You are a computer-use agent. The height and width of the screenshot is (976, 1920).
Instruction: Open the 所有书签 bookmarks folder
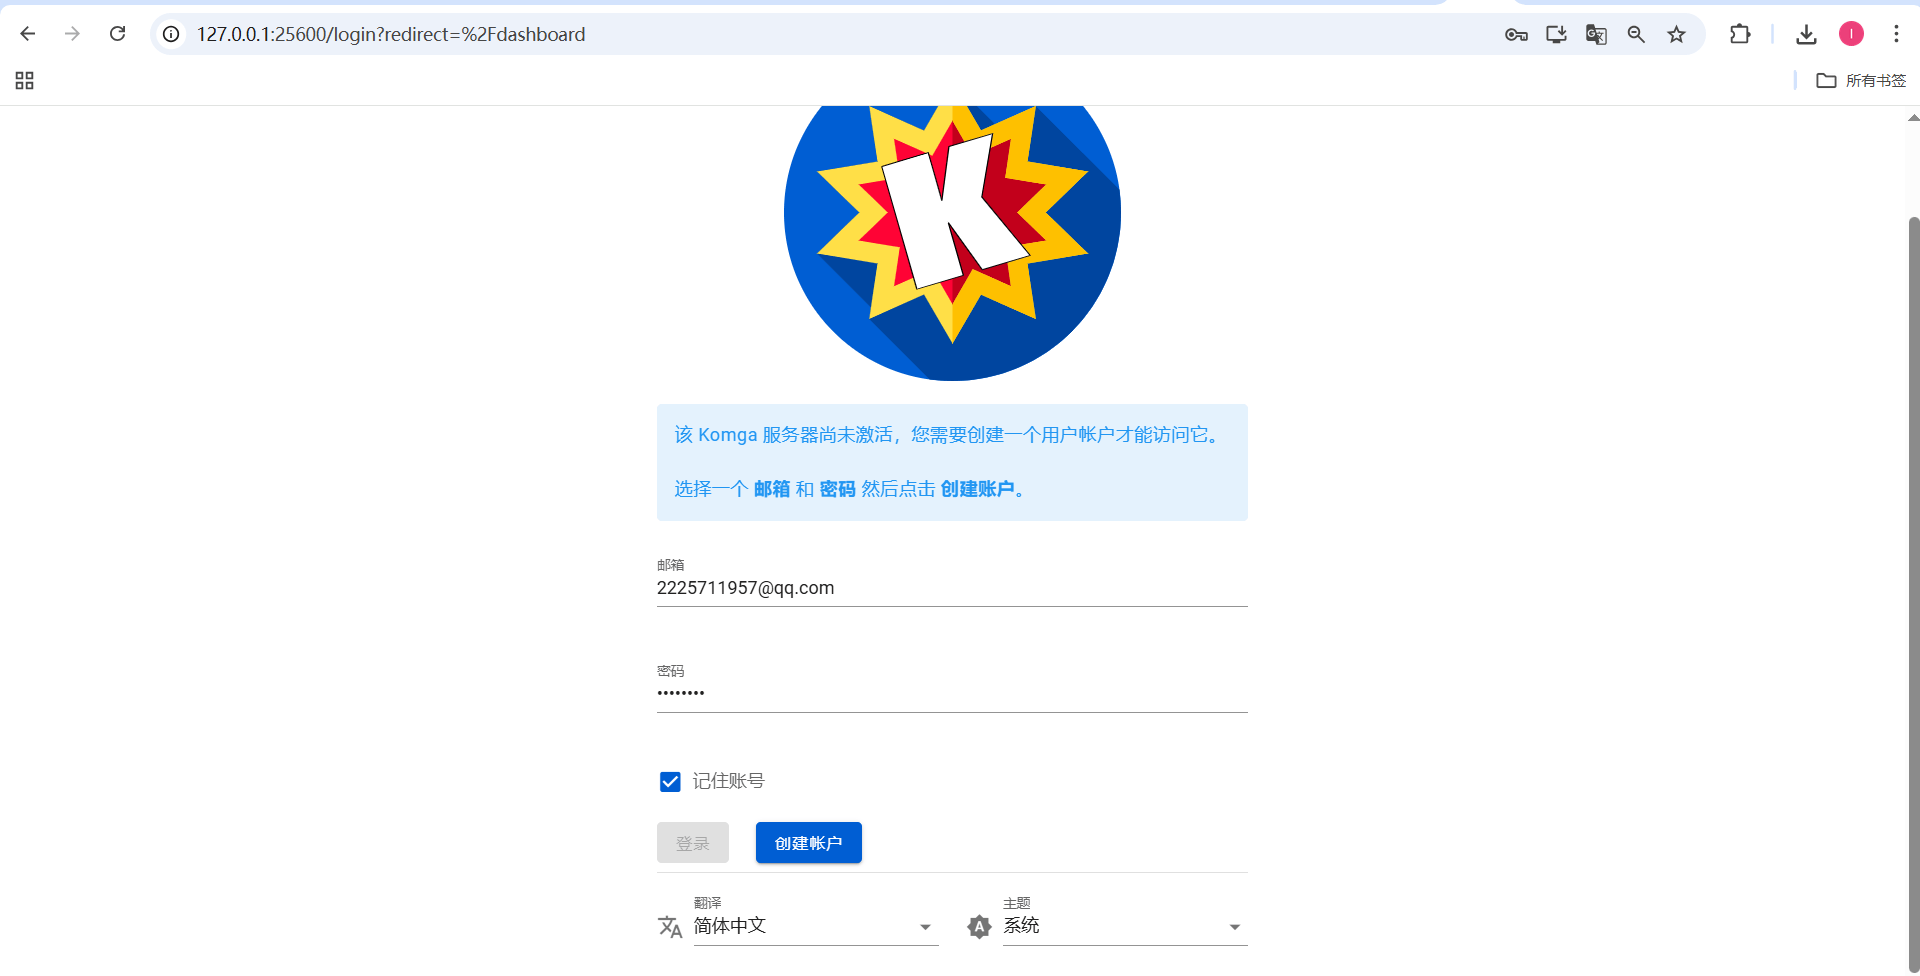tap(1861, 81)
